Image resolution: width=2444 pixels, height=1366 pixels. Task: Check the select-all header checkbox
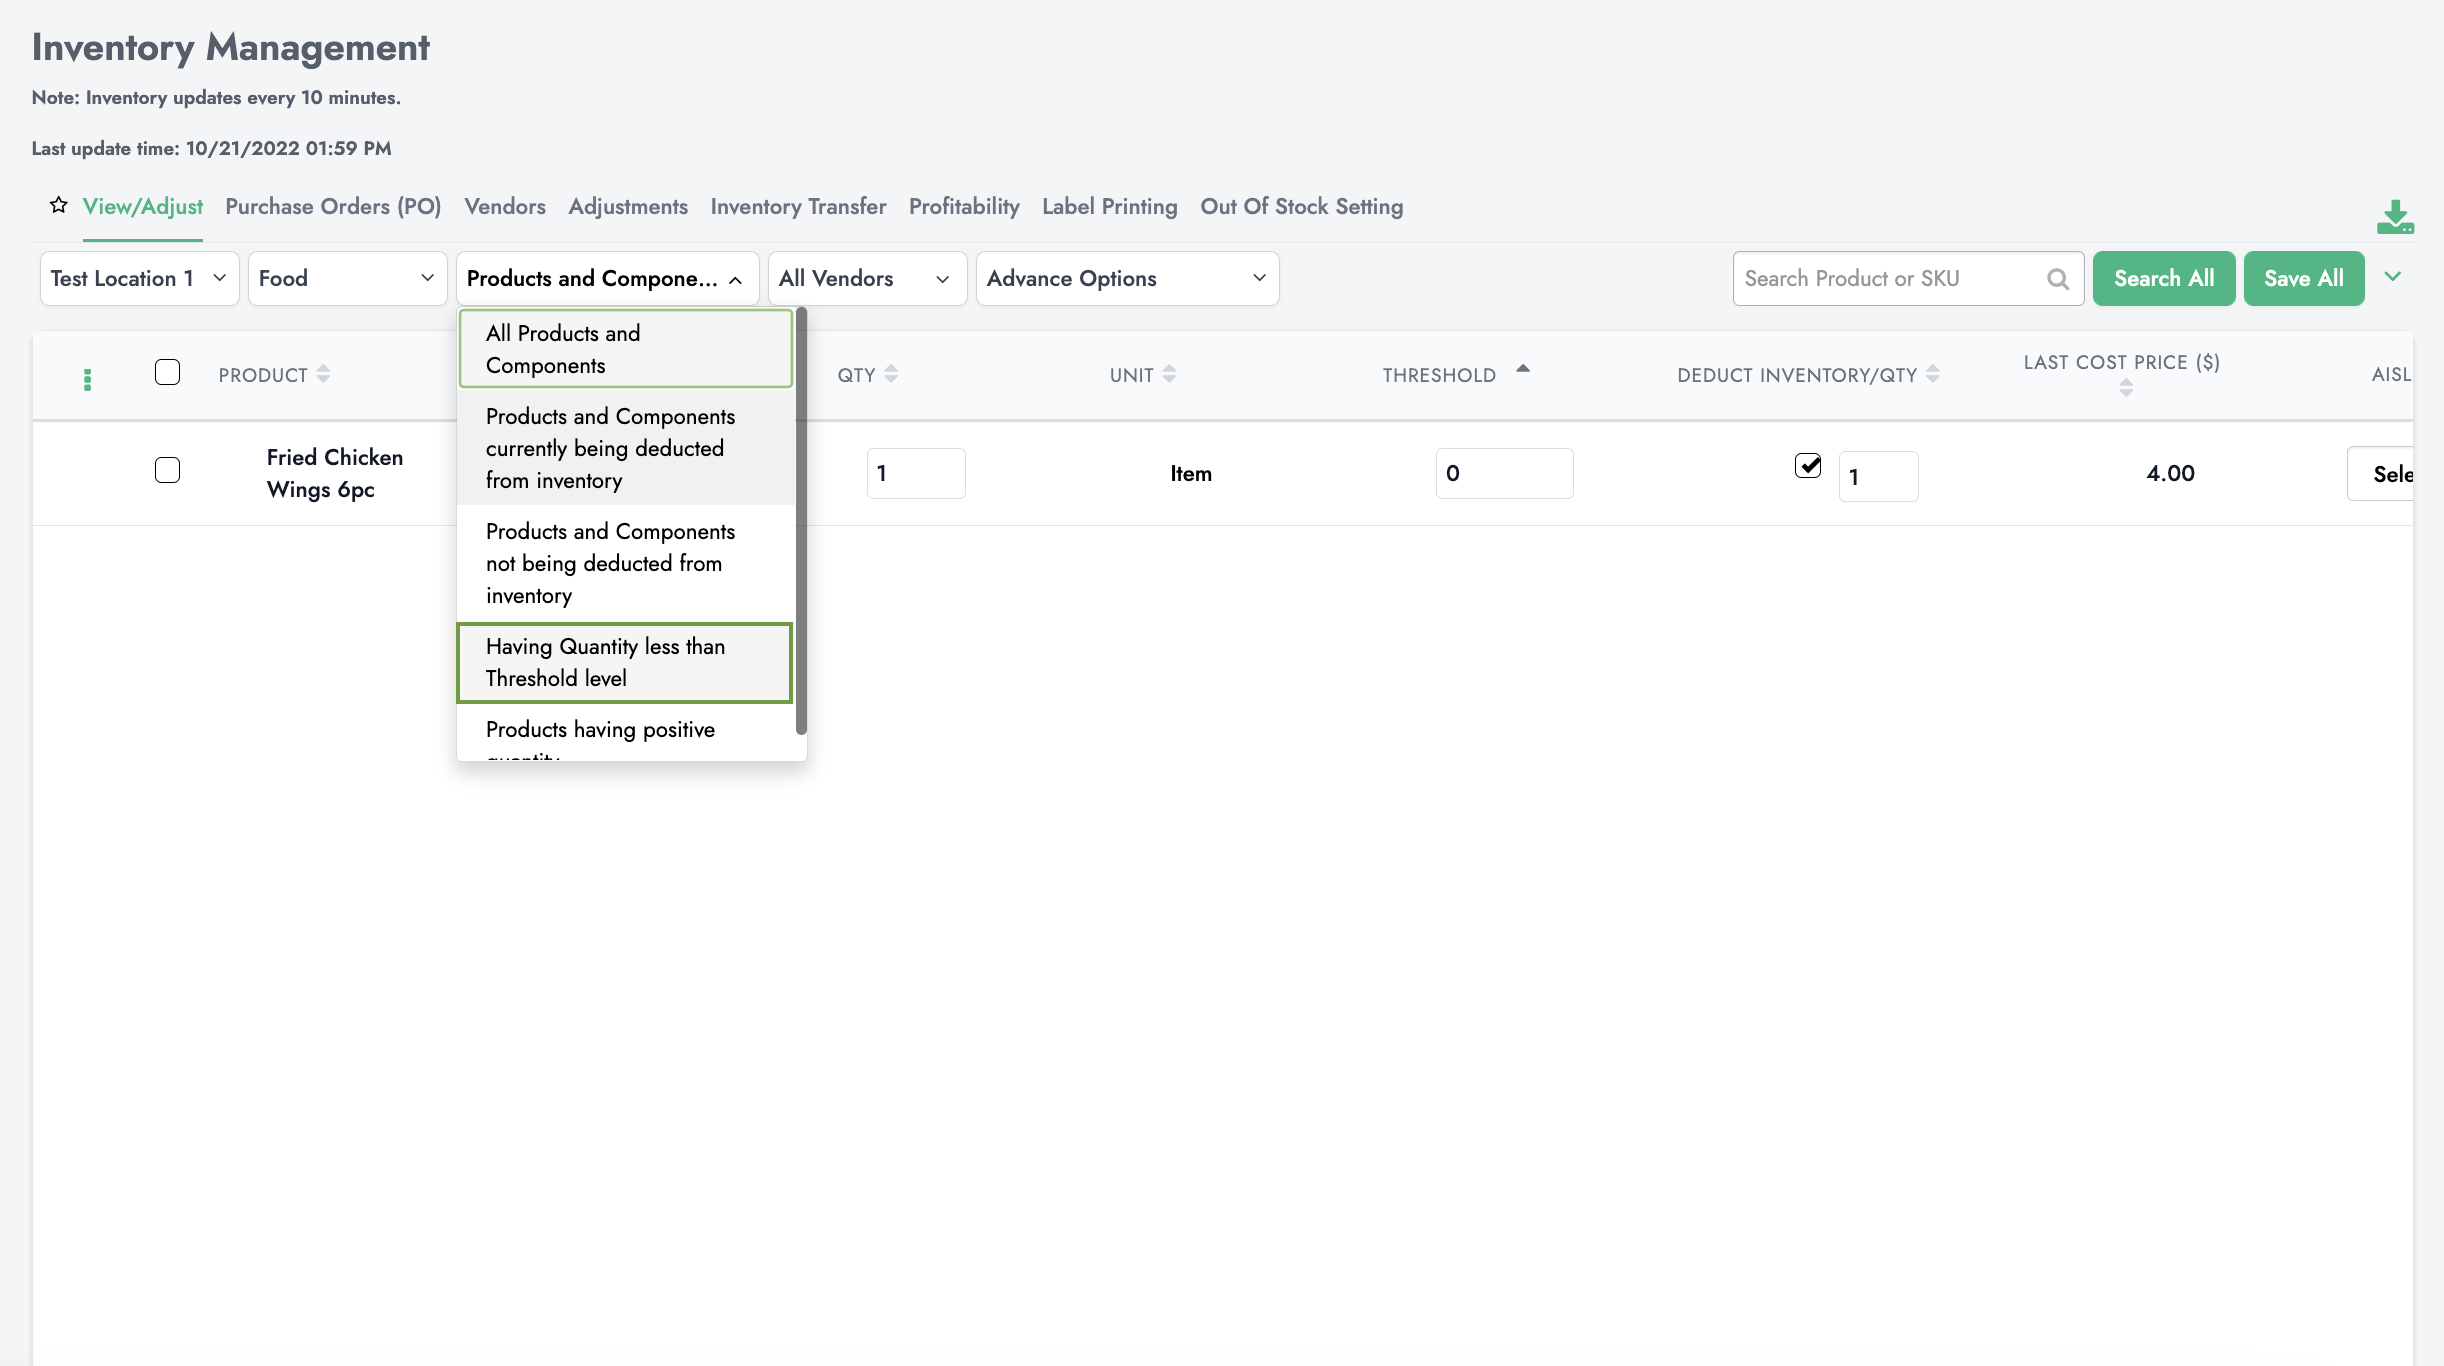click(168, 372)
